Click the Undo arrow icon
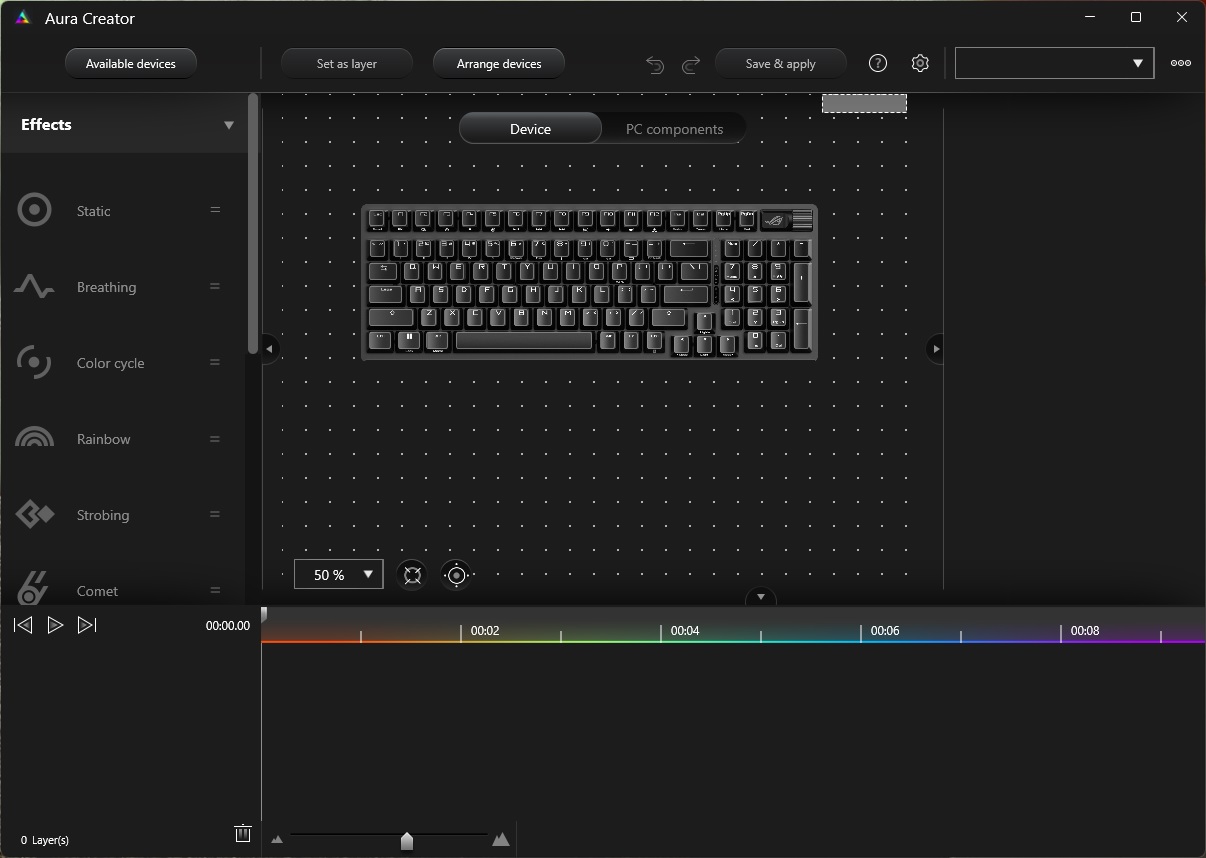 (x=655, y=64)
